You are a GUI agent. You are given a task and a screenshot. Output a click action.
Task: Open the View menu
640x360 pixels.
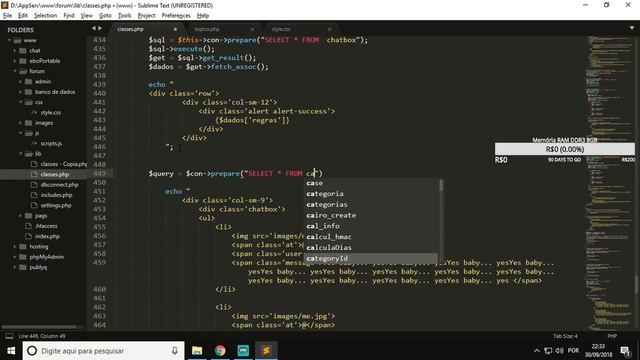[87, 16]
